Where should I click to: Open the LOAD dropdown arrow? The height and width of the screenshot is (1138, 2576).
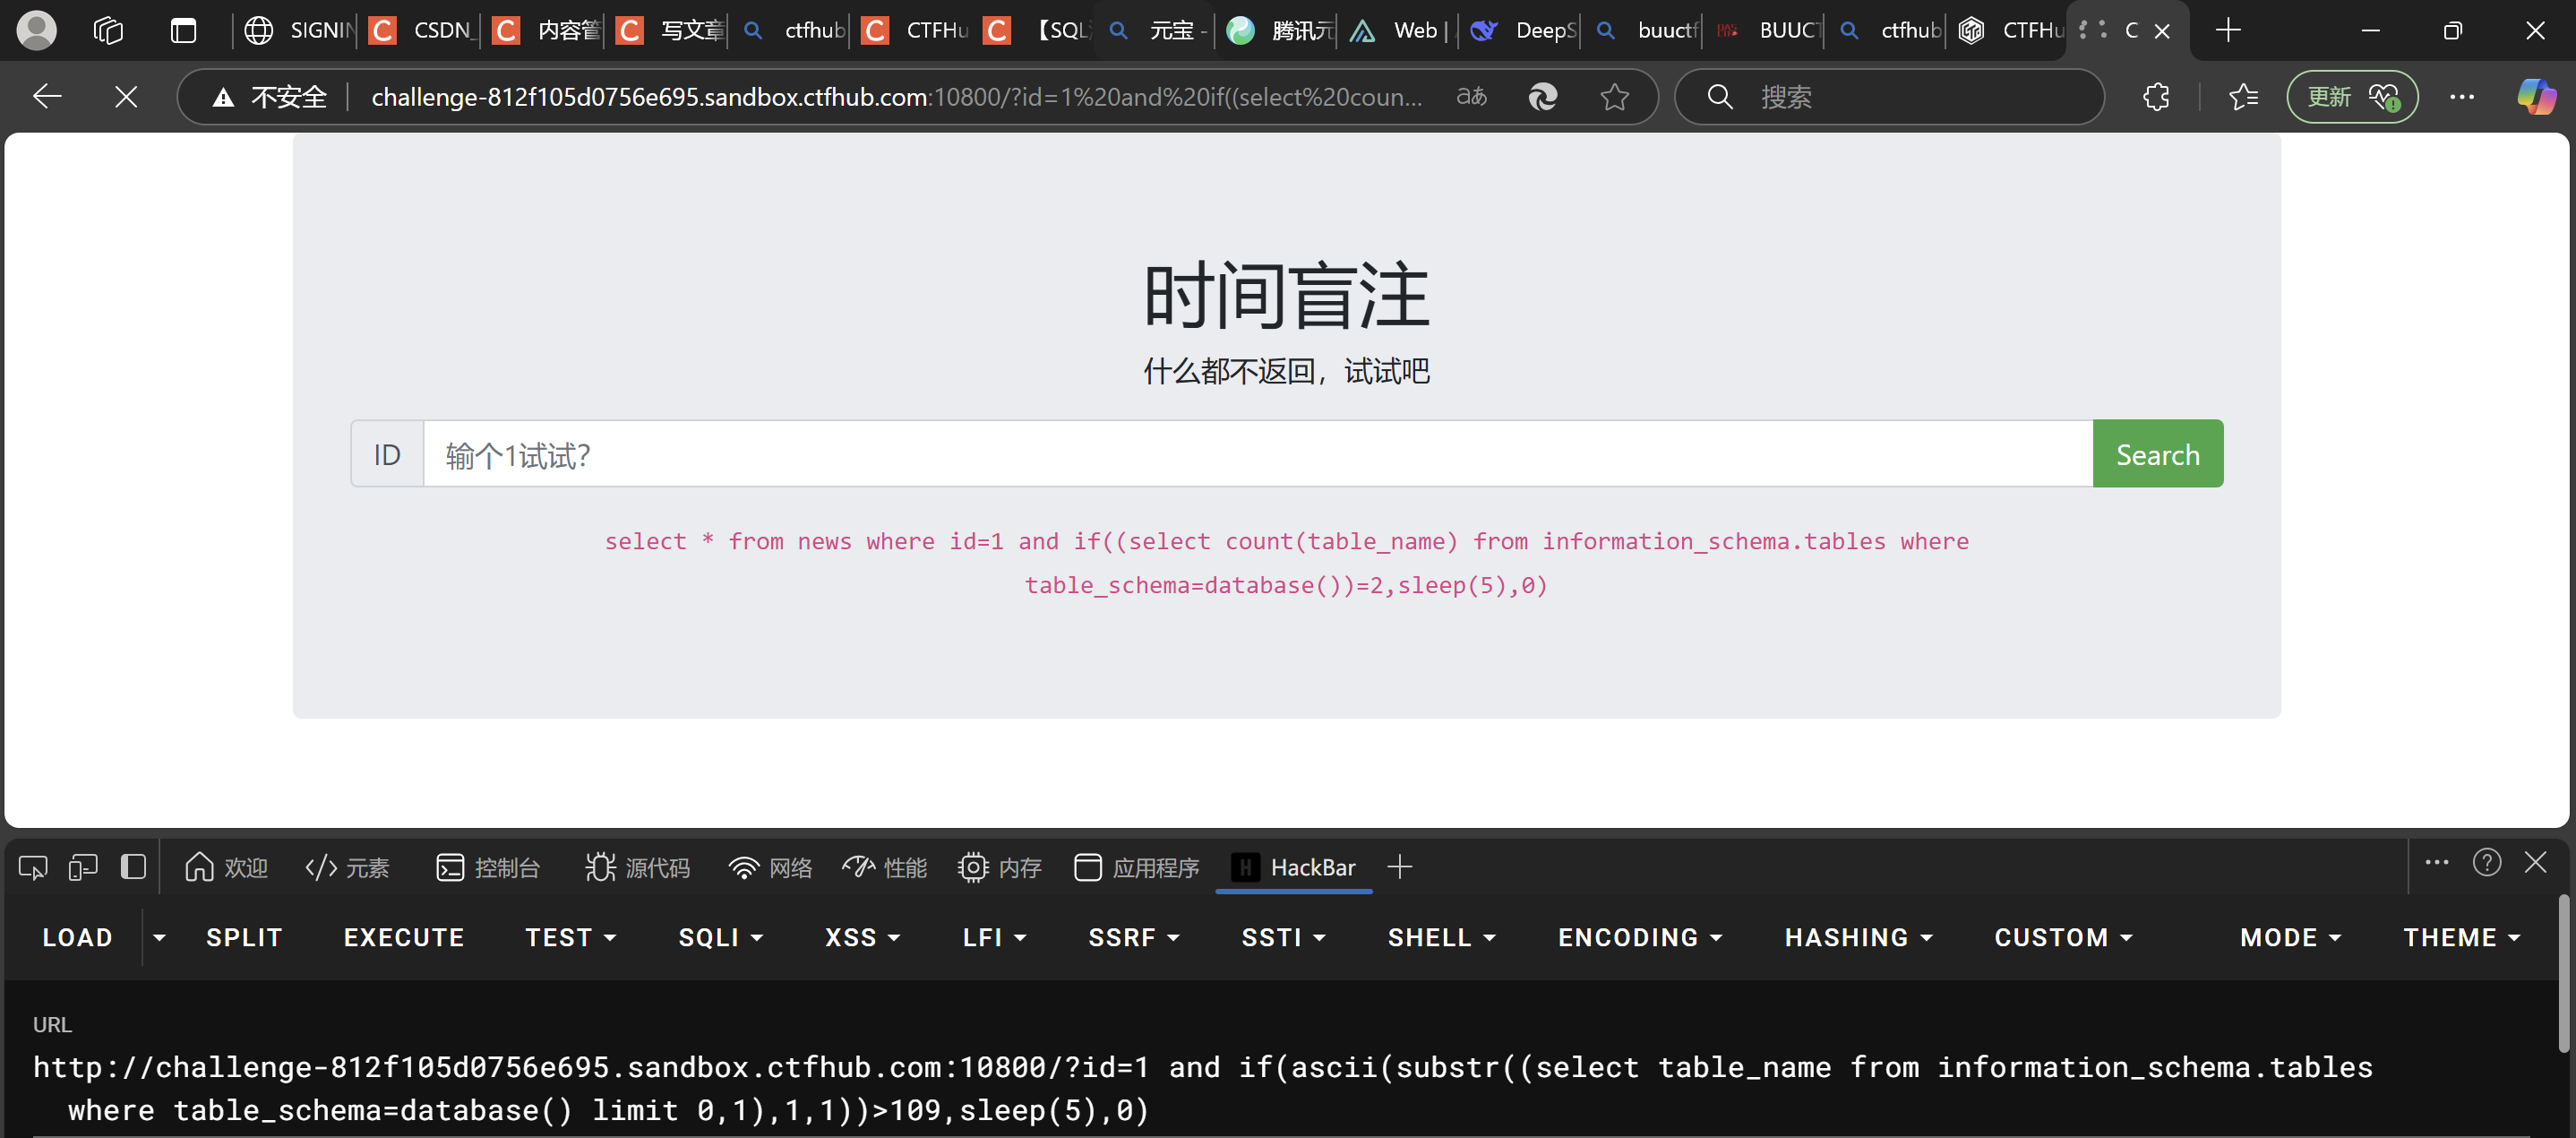click(159, 937)
